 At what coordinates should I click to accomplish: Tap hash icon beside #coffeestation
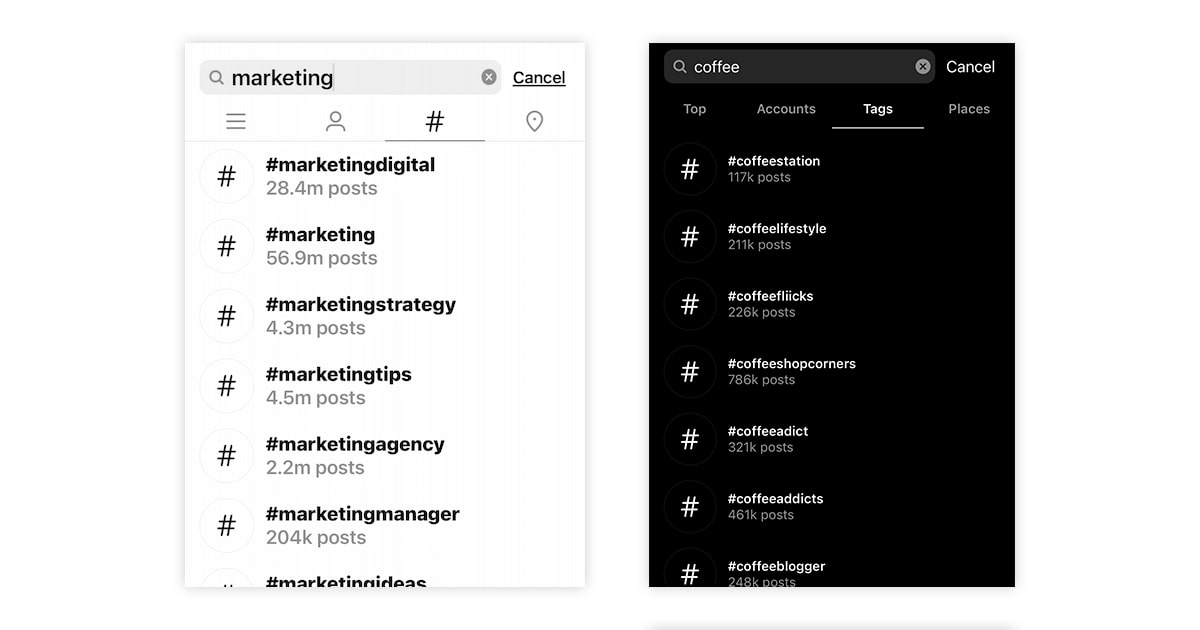pos(690,169)
